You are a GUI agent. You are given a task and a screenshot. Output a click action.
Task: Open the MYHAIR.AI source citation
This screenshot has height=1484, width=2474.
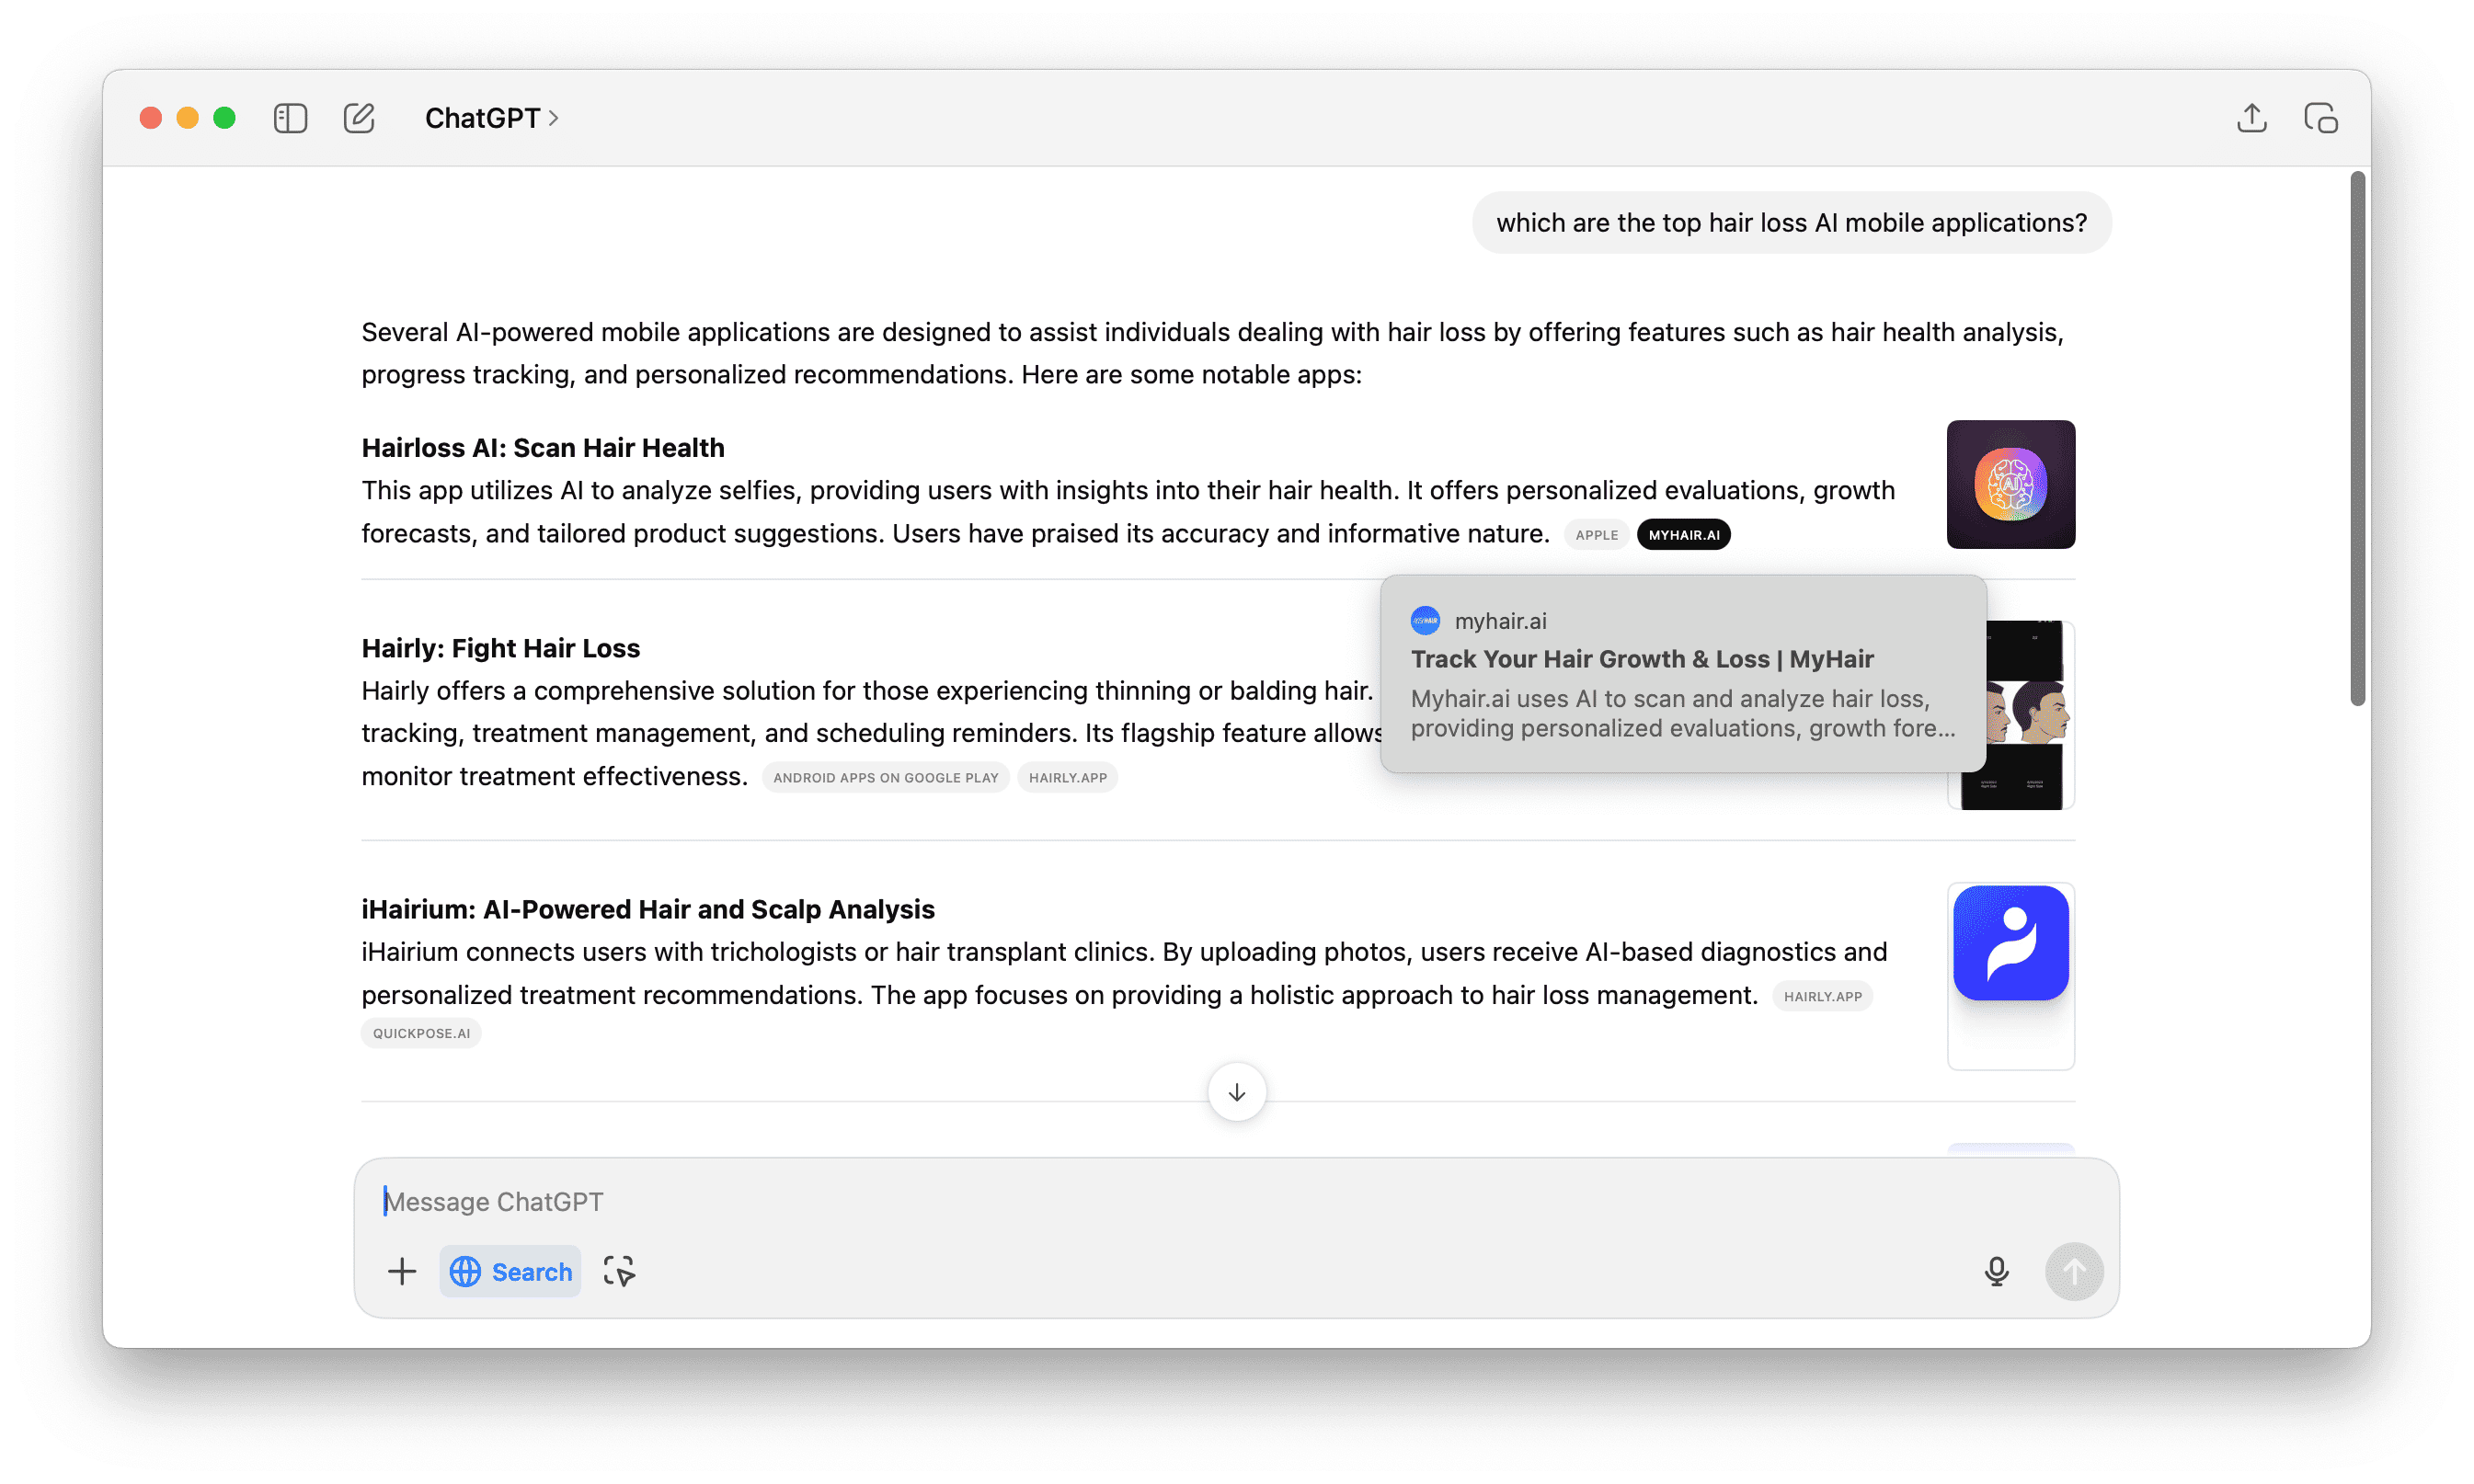pos(1684,535)
